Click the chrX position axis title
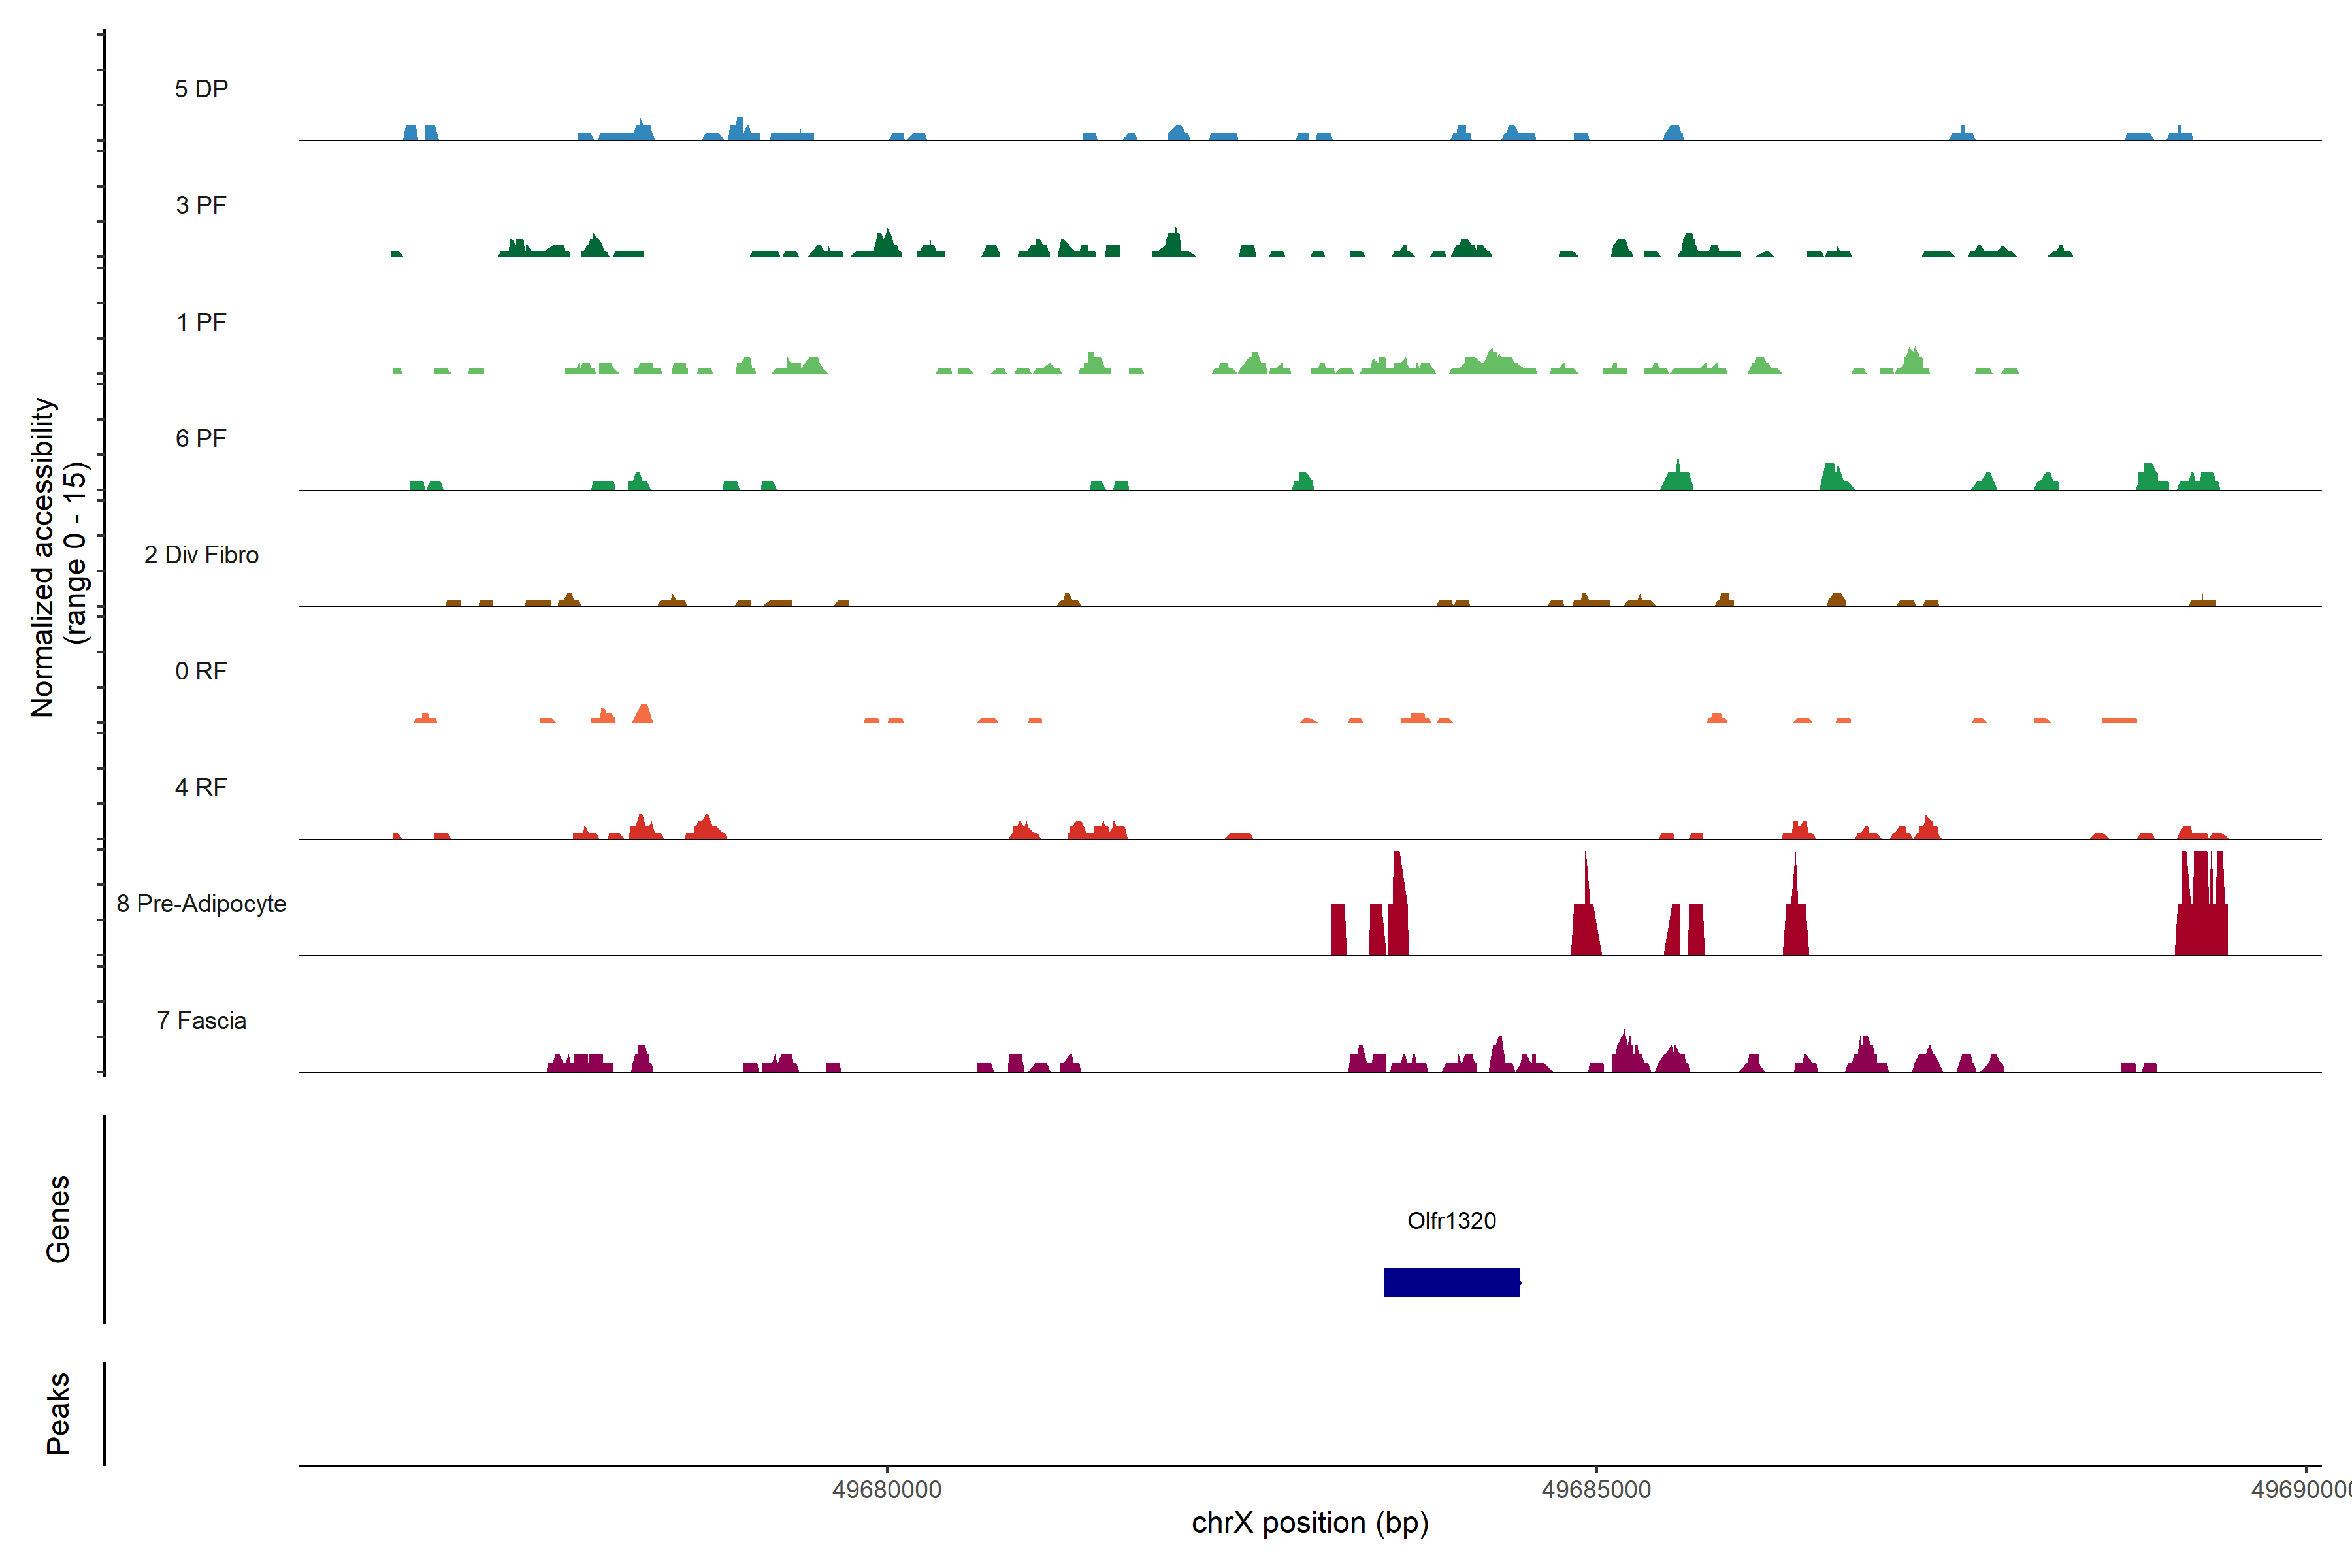The image size is (2352, 1568). [1310, 1523]
